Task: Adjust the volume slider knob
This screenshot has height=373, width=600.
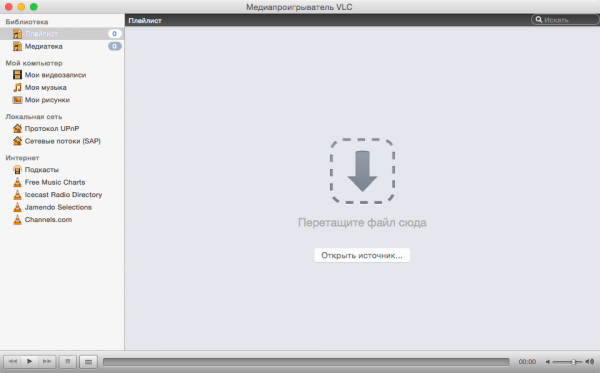Action: (x=573, y=362)
